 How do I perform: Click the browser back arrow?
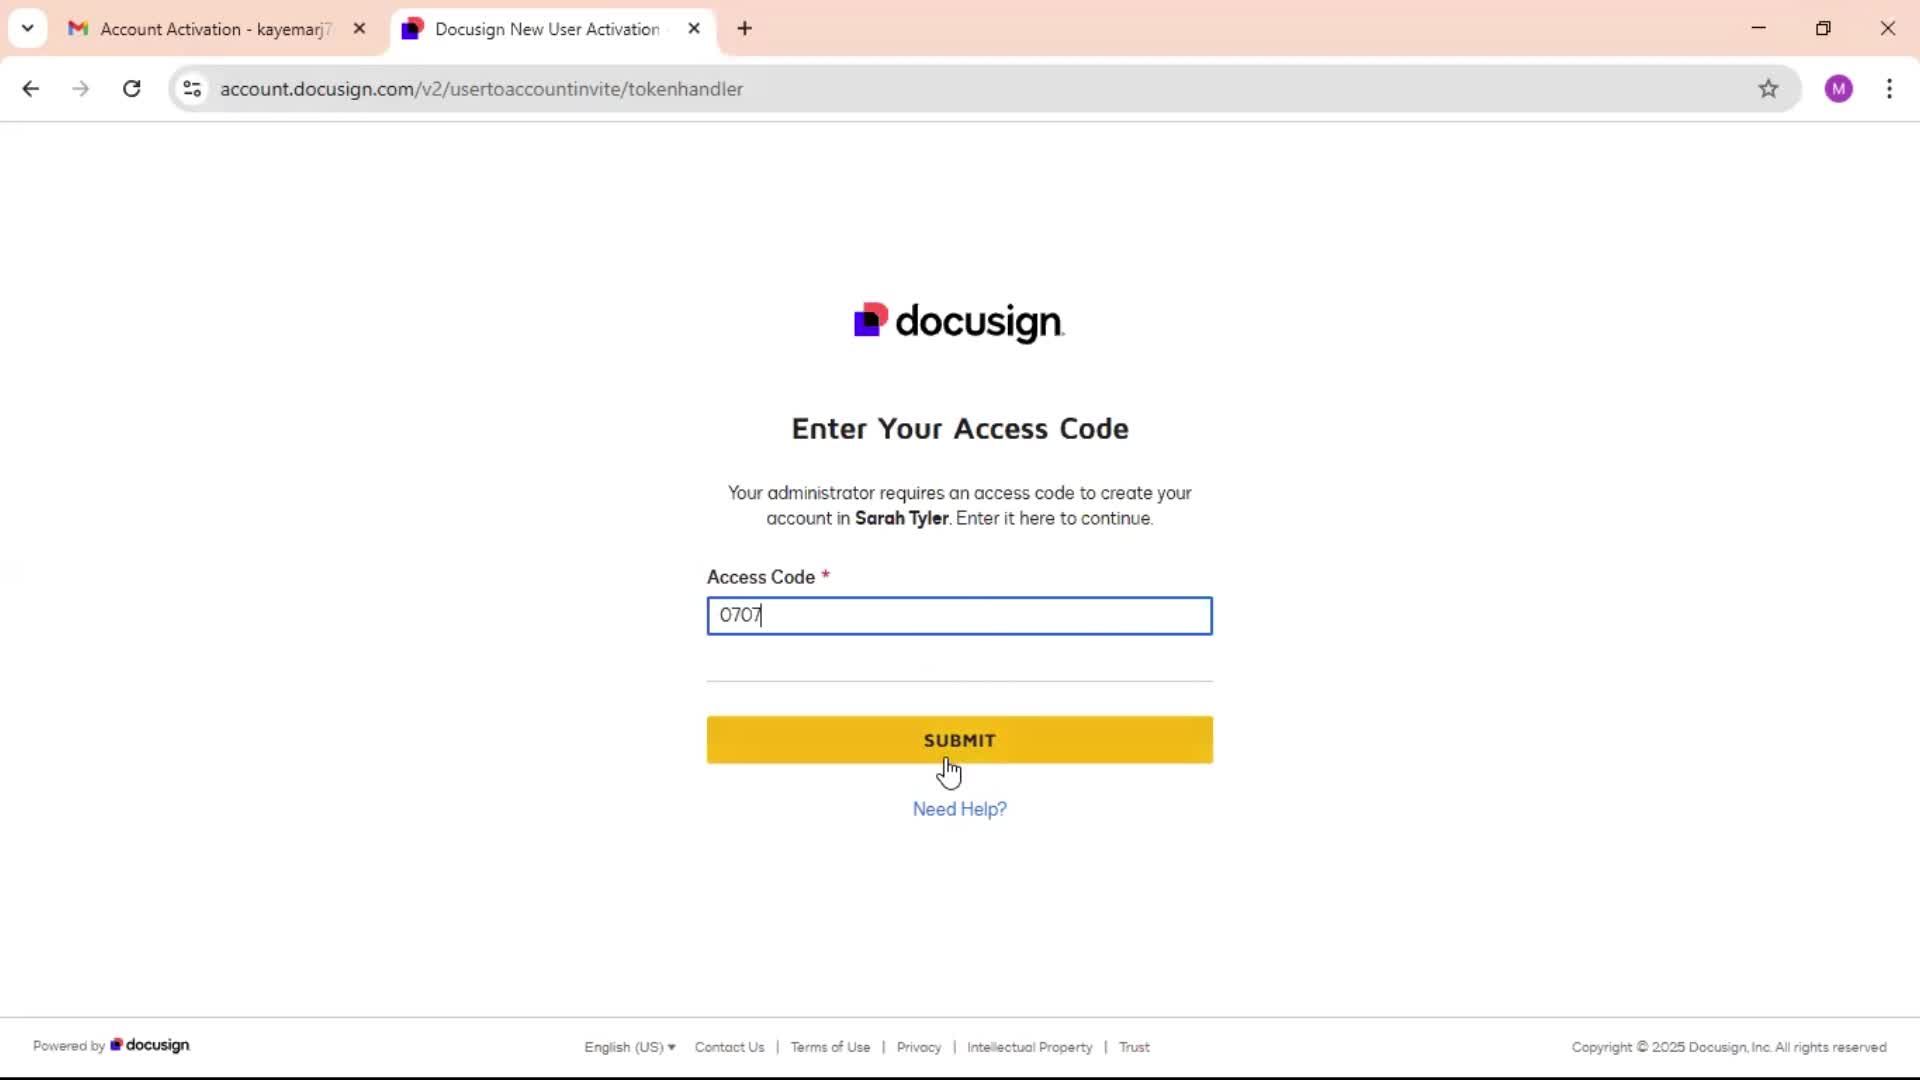pyautogui.click(x=30, y=89)
